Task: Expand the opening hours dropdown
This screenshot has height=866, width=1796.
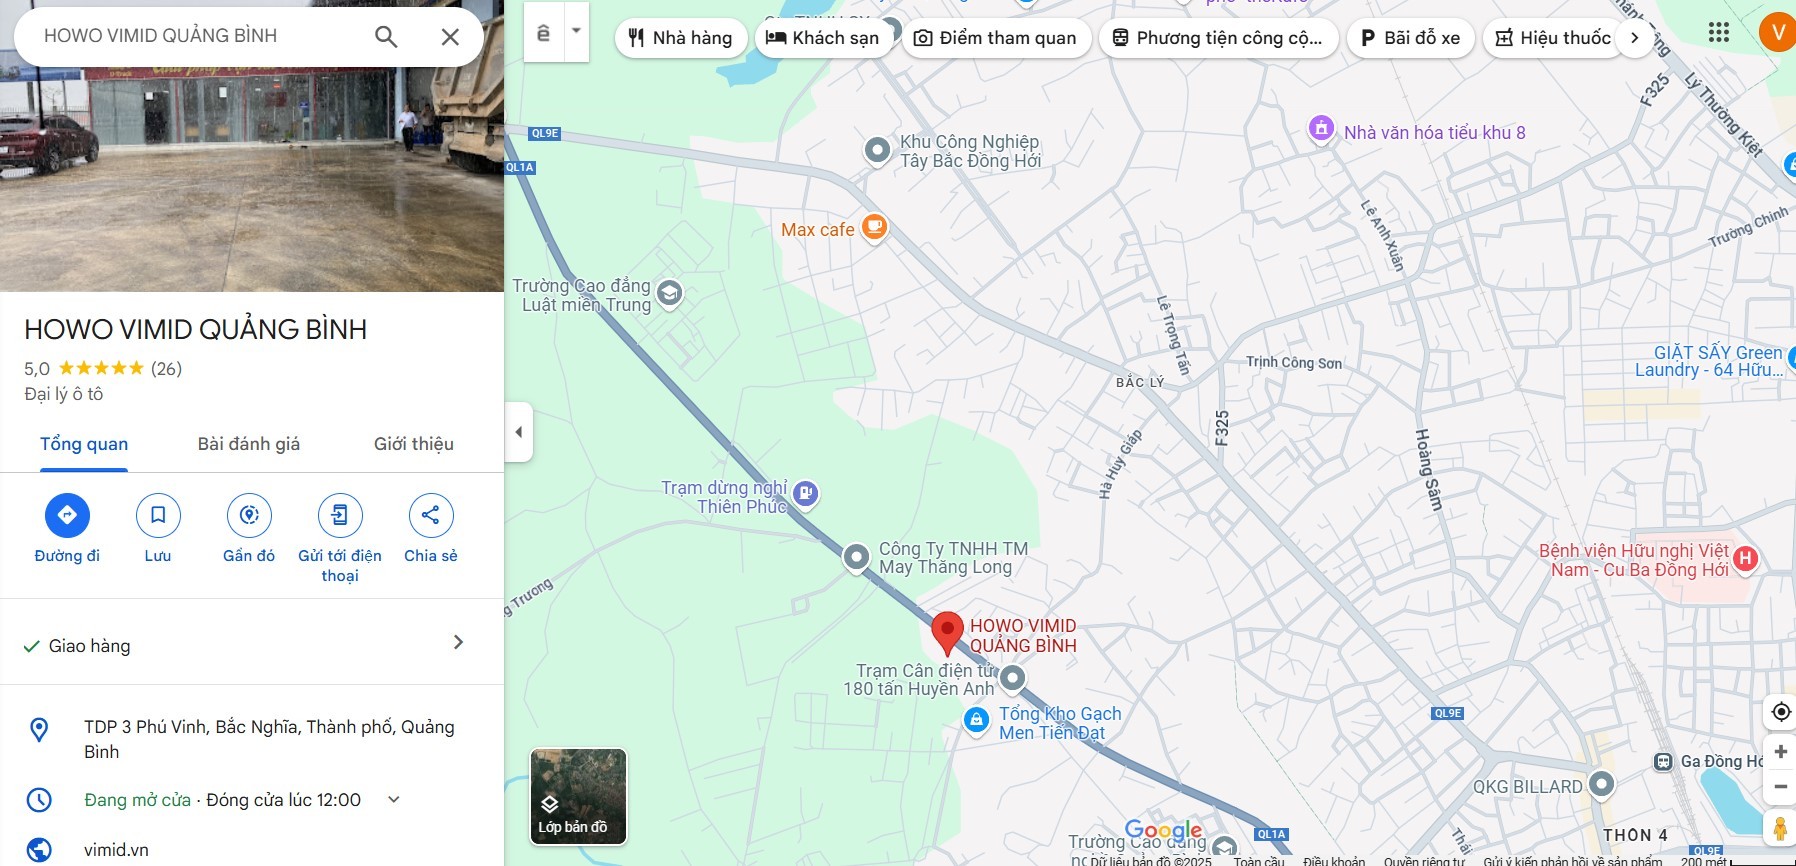Action: pos(394,799)
